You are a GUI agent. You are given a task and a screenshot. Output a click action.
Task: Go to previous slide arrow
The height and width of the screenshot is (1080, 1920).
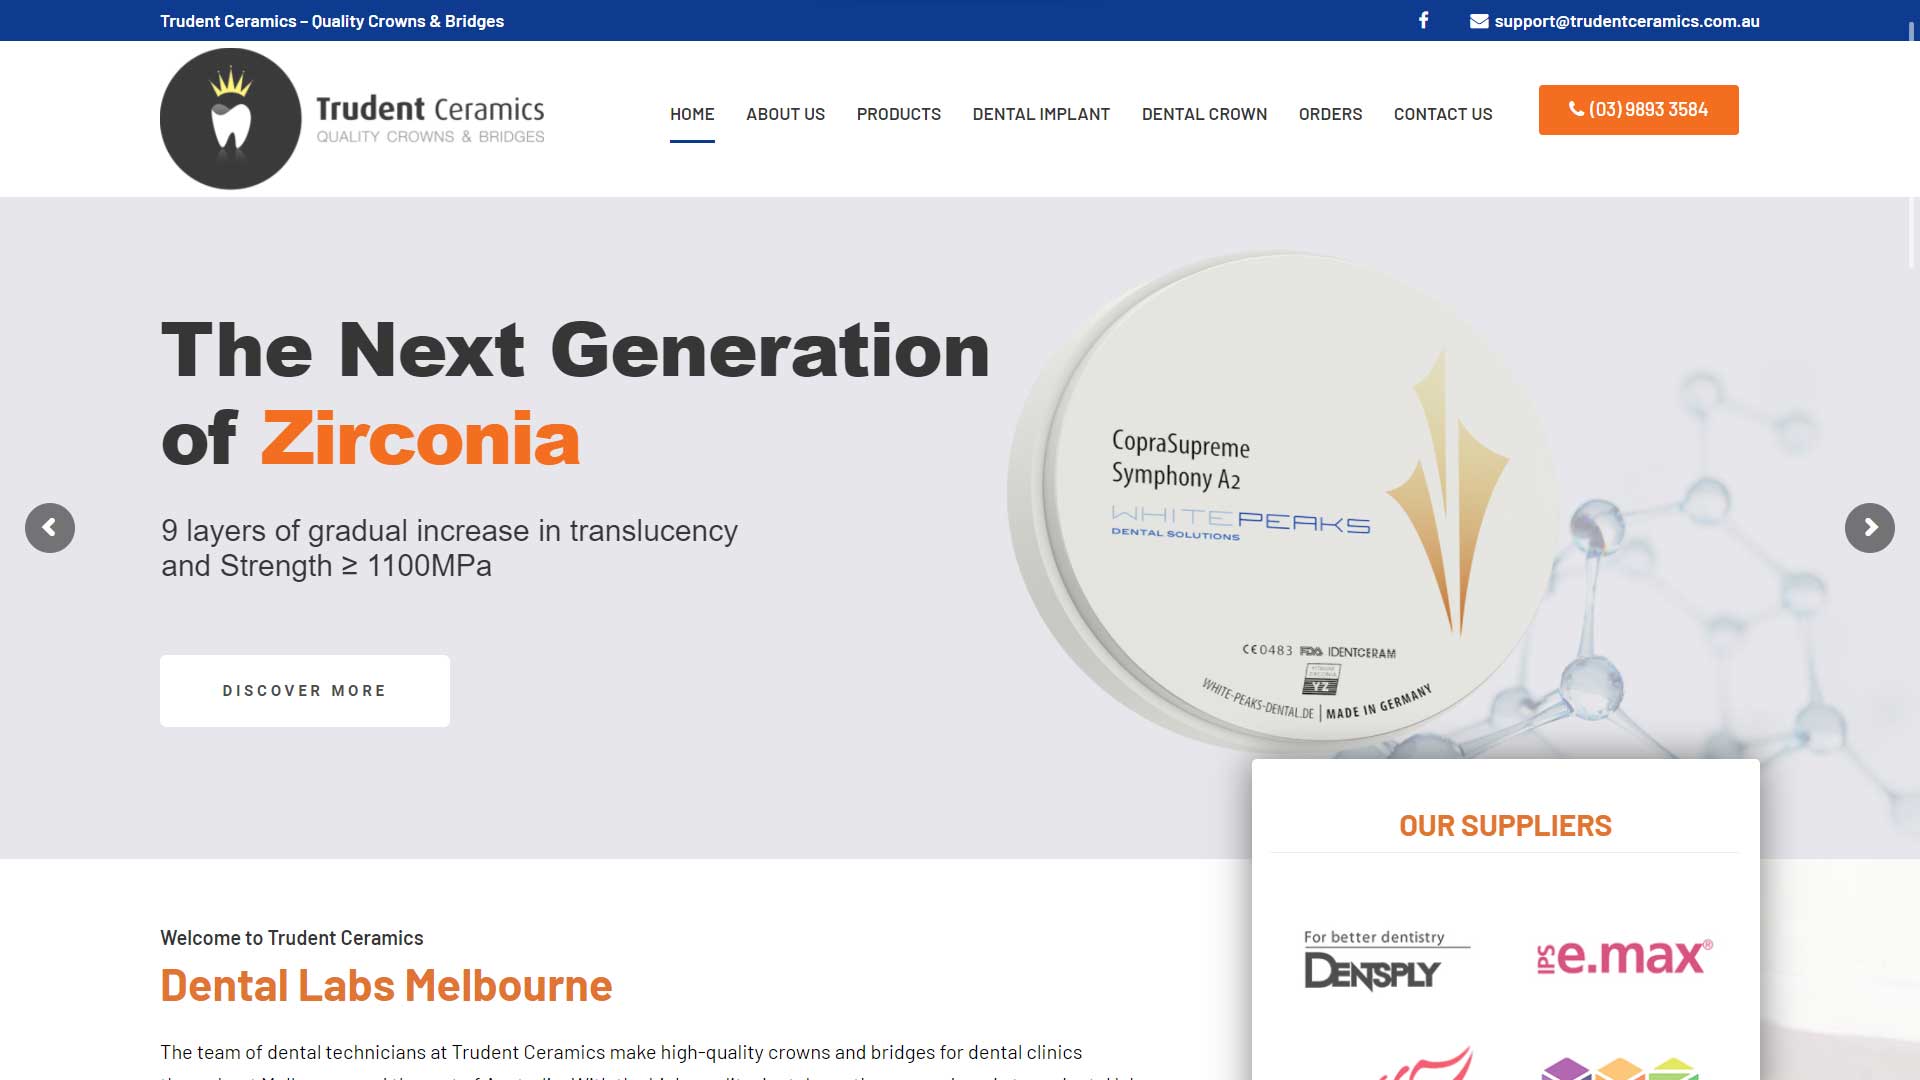tap(50, 528)
